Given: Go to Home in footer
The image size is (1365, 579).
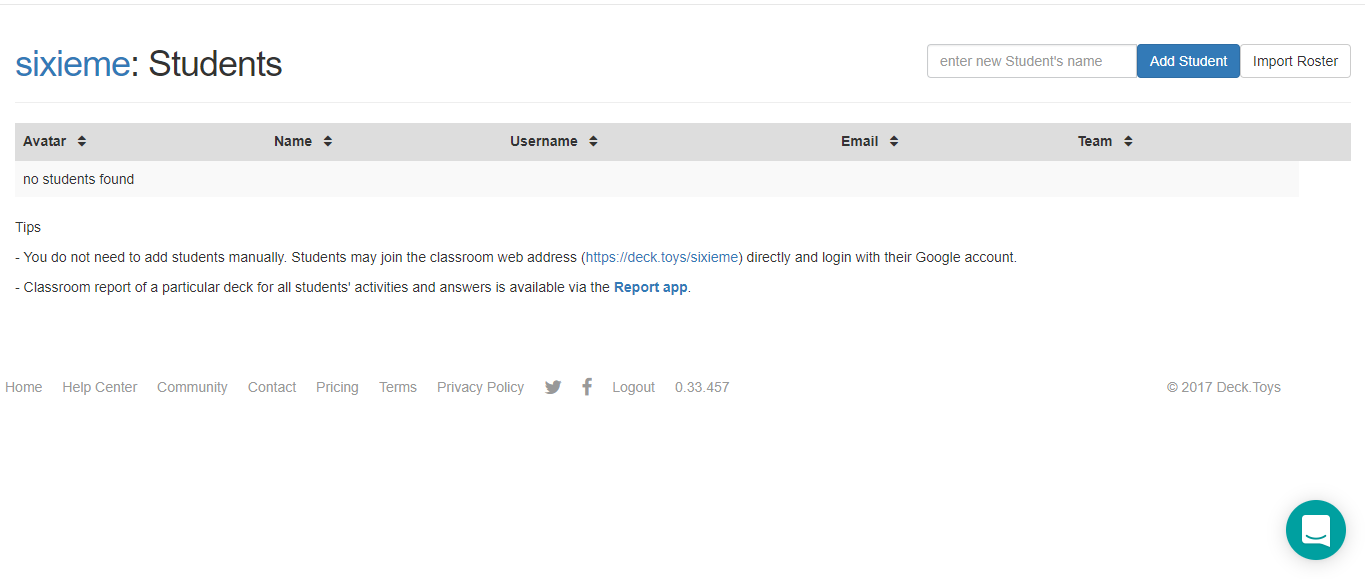Looking at the screenshot, I should [23, 387].
